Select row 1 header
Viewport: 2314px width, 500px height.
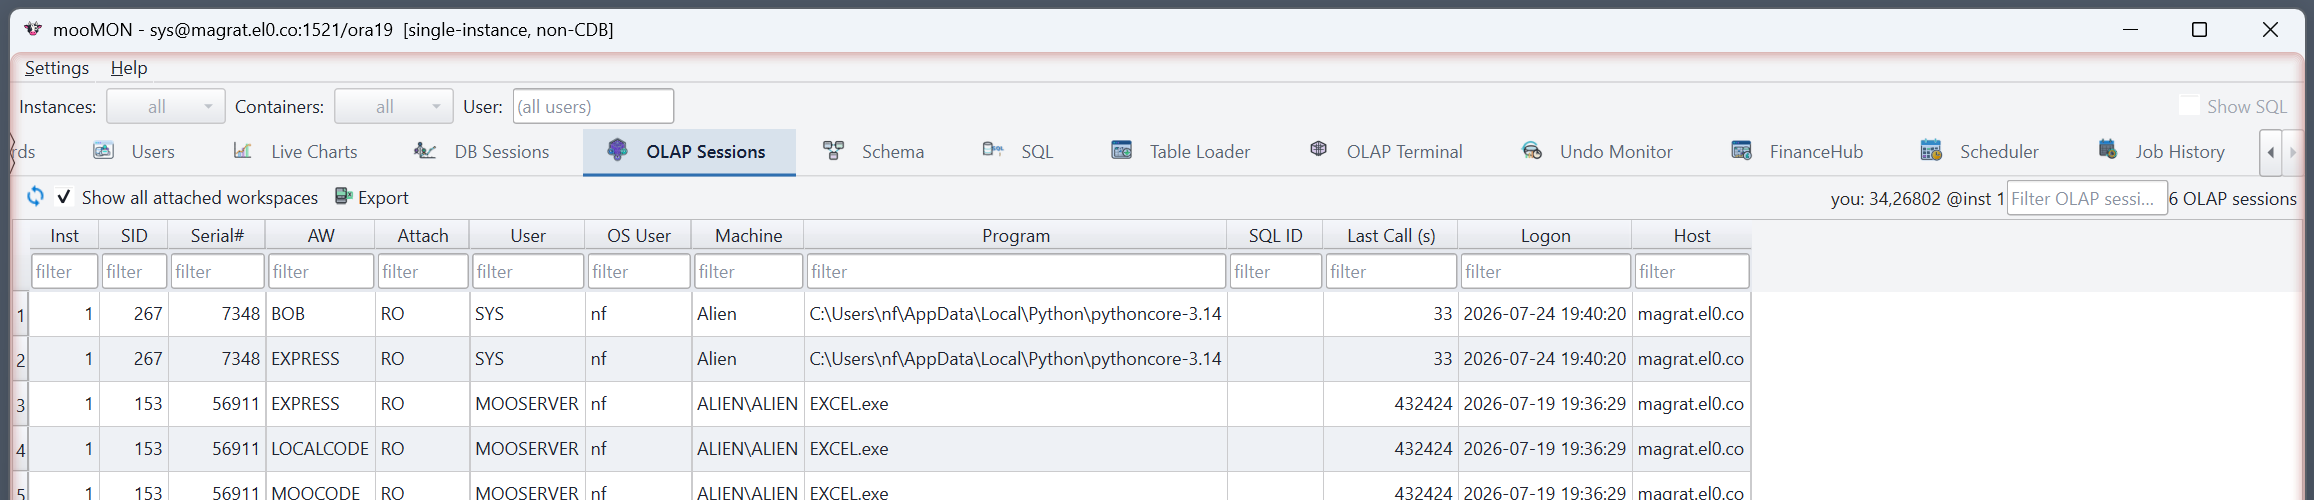point(20,315)
